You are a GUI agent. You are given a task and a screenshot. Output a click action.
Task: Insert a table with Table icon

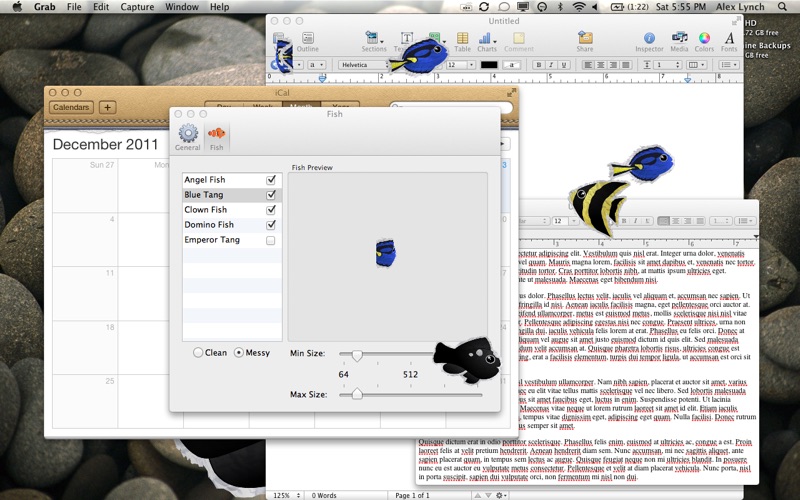tap(462, 40)
